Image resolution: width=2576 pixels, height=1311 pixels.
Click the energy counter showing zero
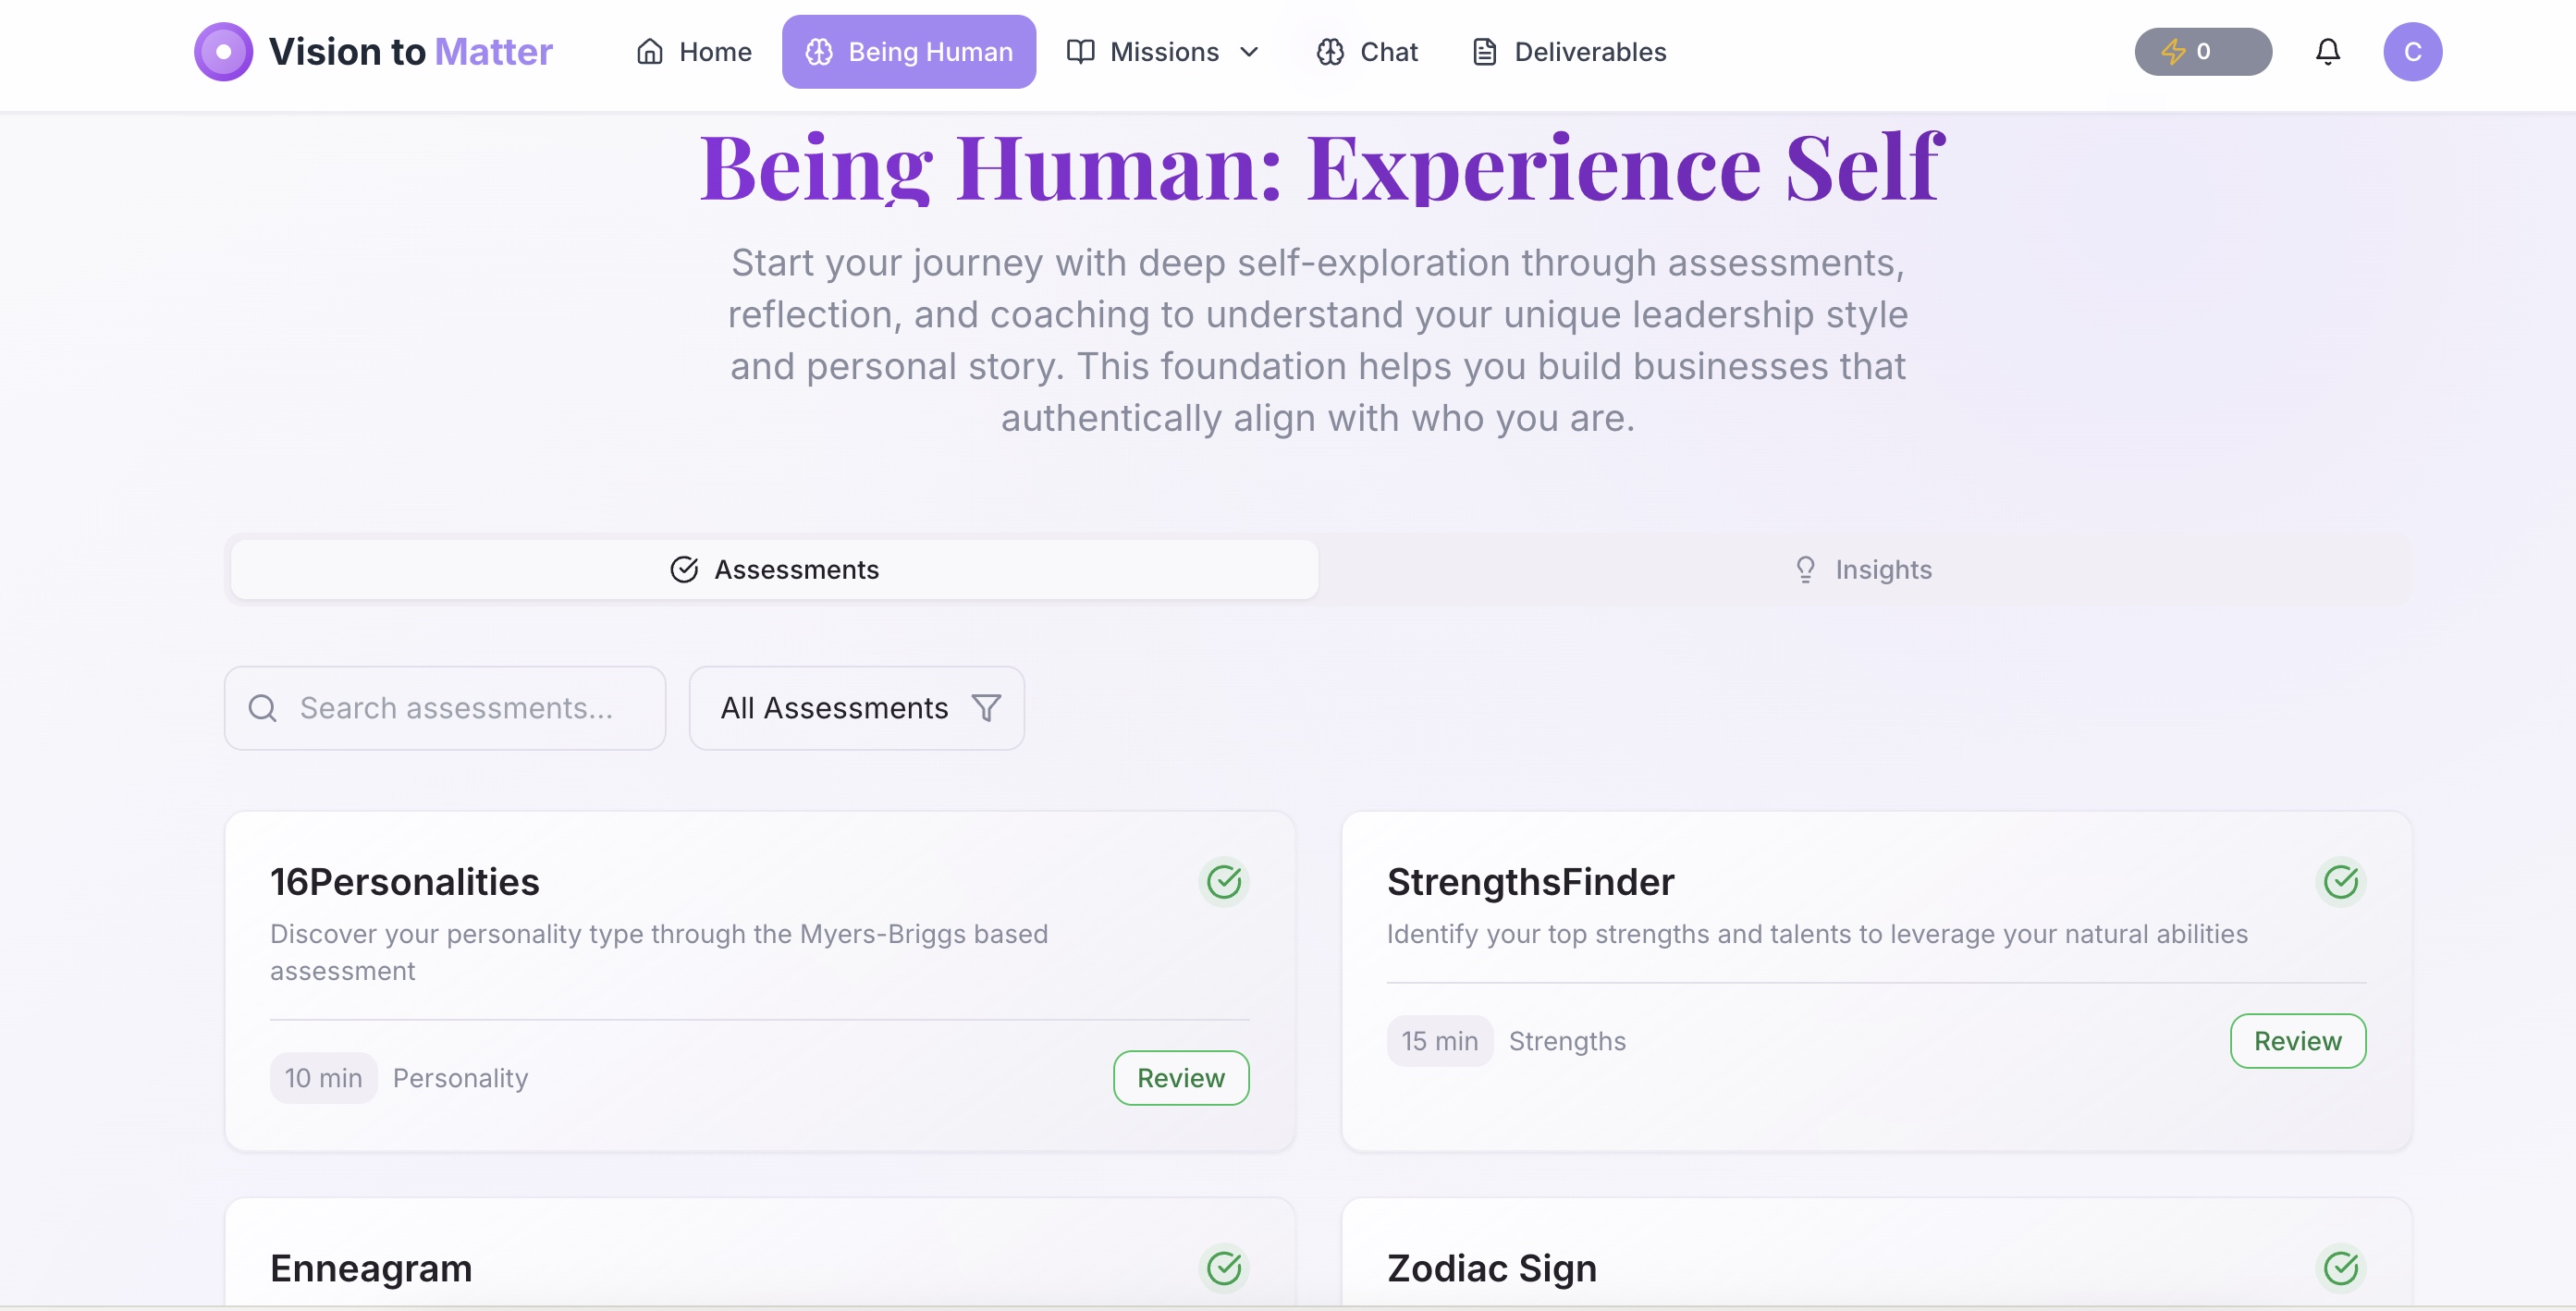pos(2203,51)
